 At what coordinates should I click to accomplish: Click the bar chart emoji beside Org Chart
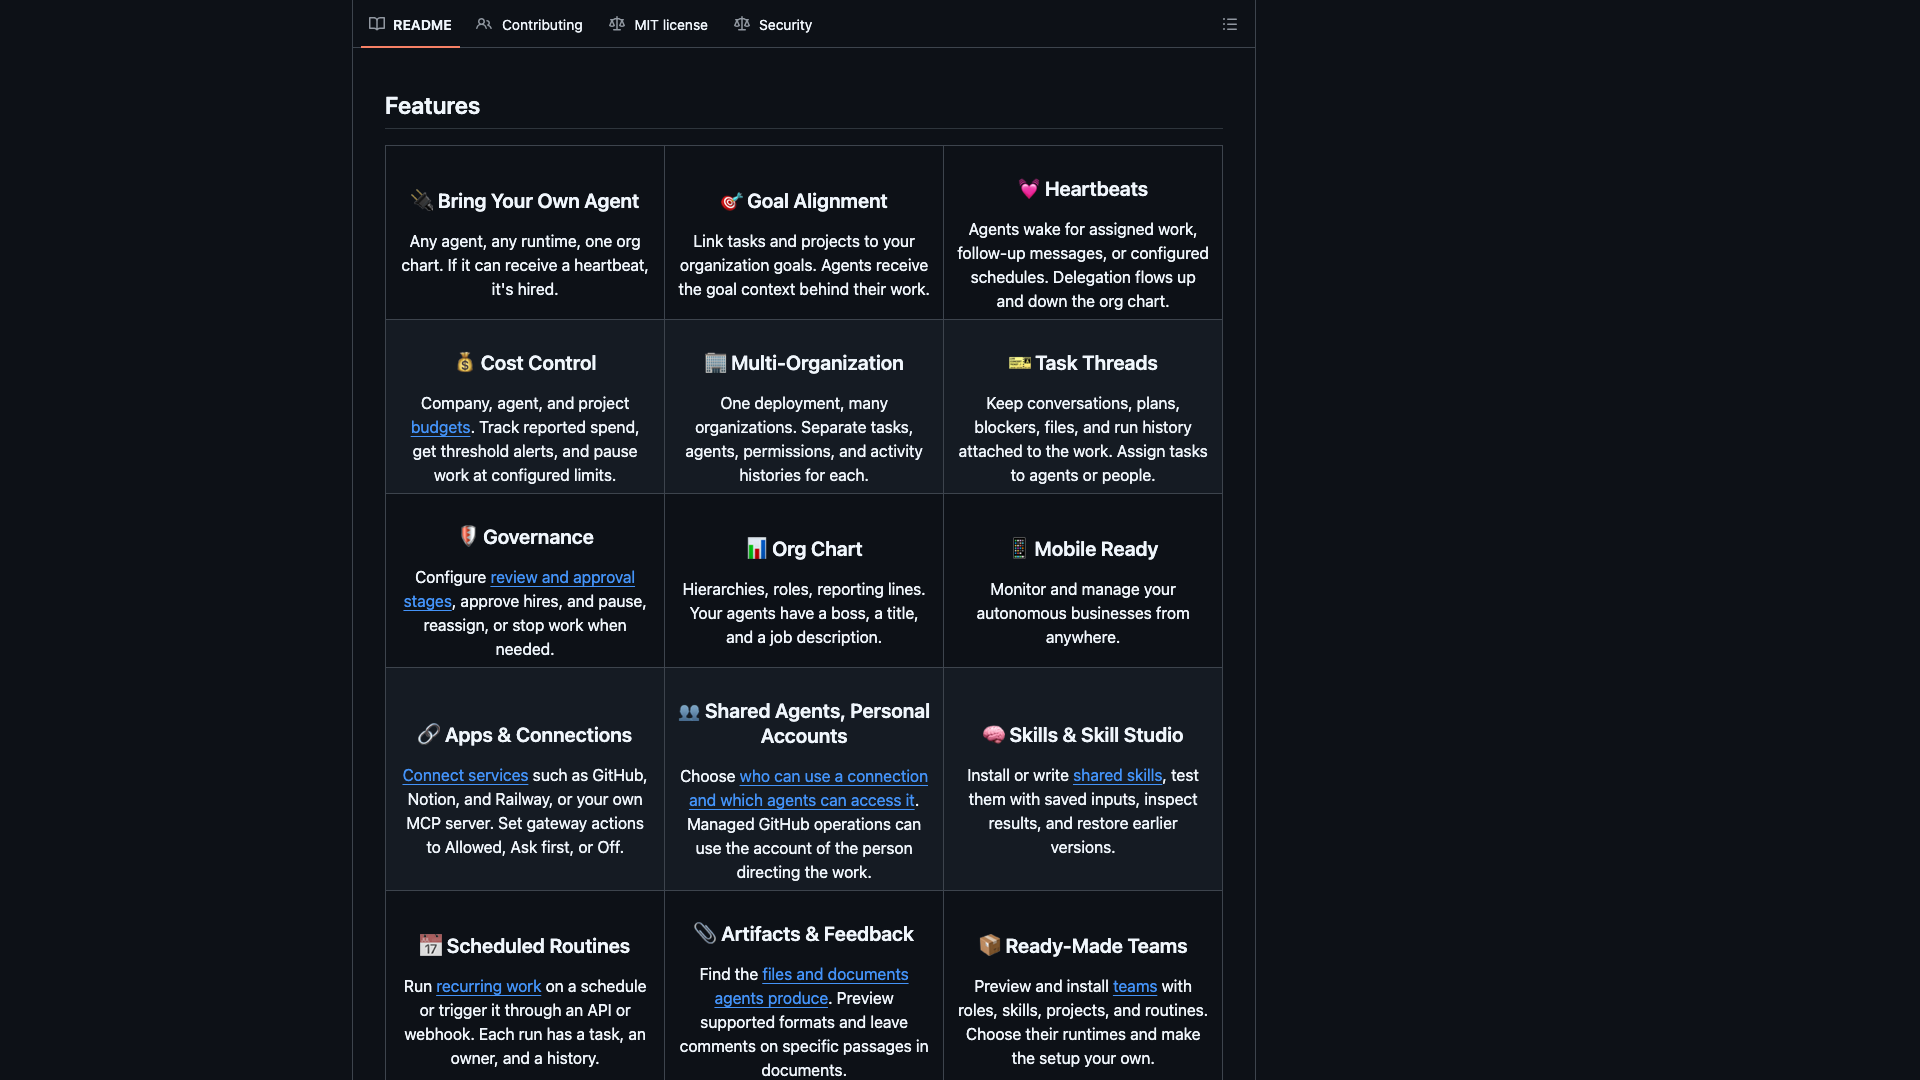click(x=757, y=549)
